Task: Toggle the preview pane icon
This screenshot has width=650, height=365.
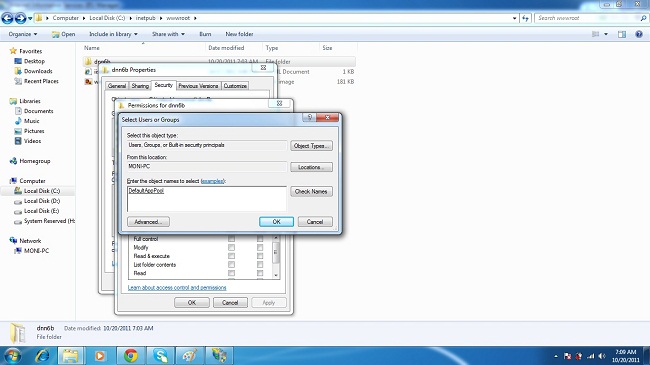Action: (x=622, y=34)
